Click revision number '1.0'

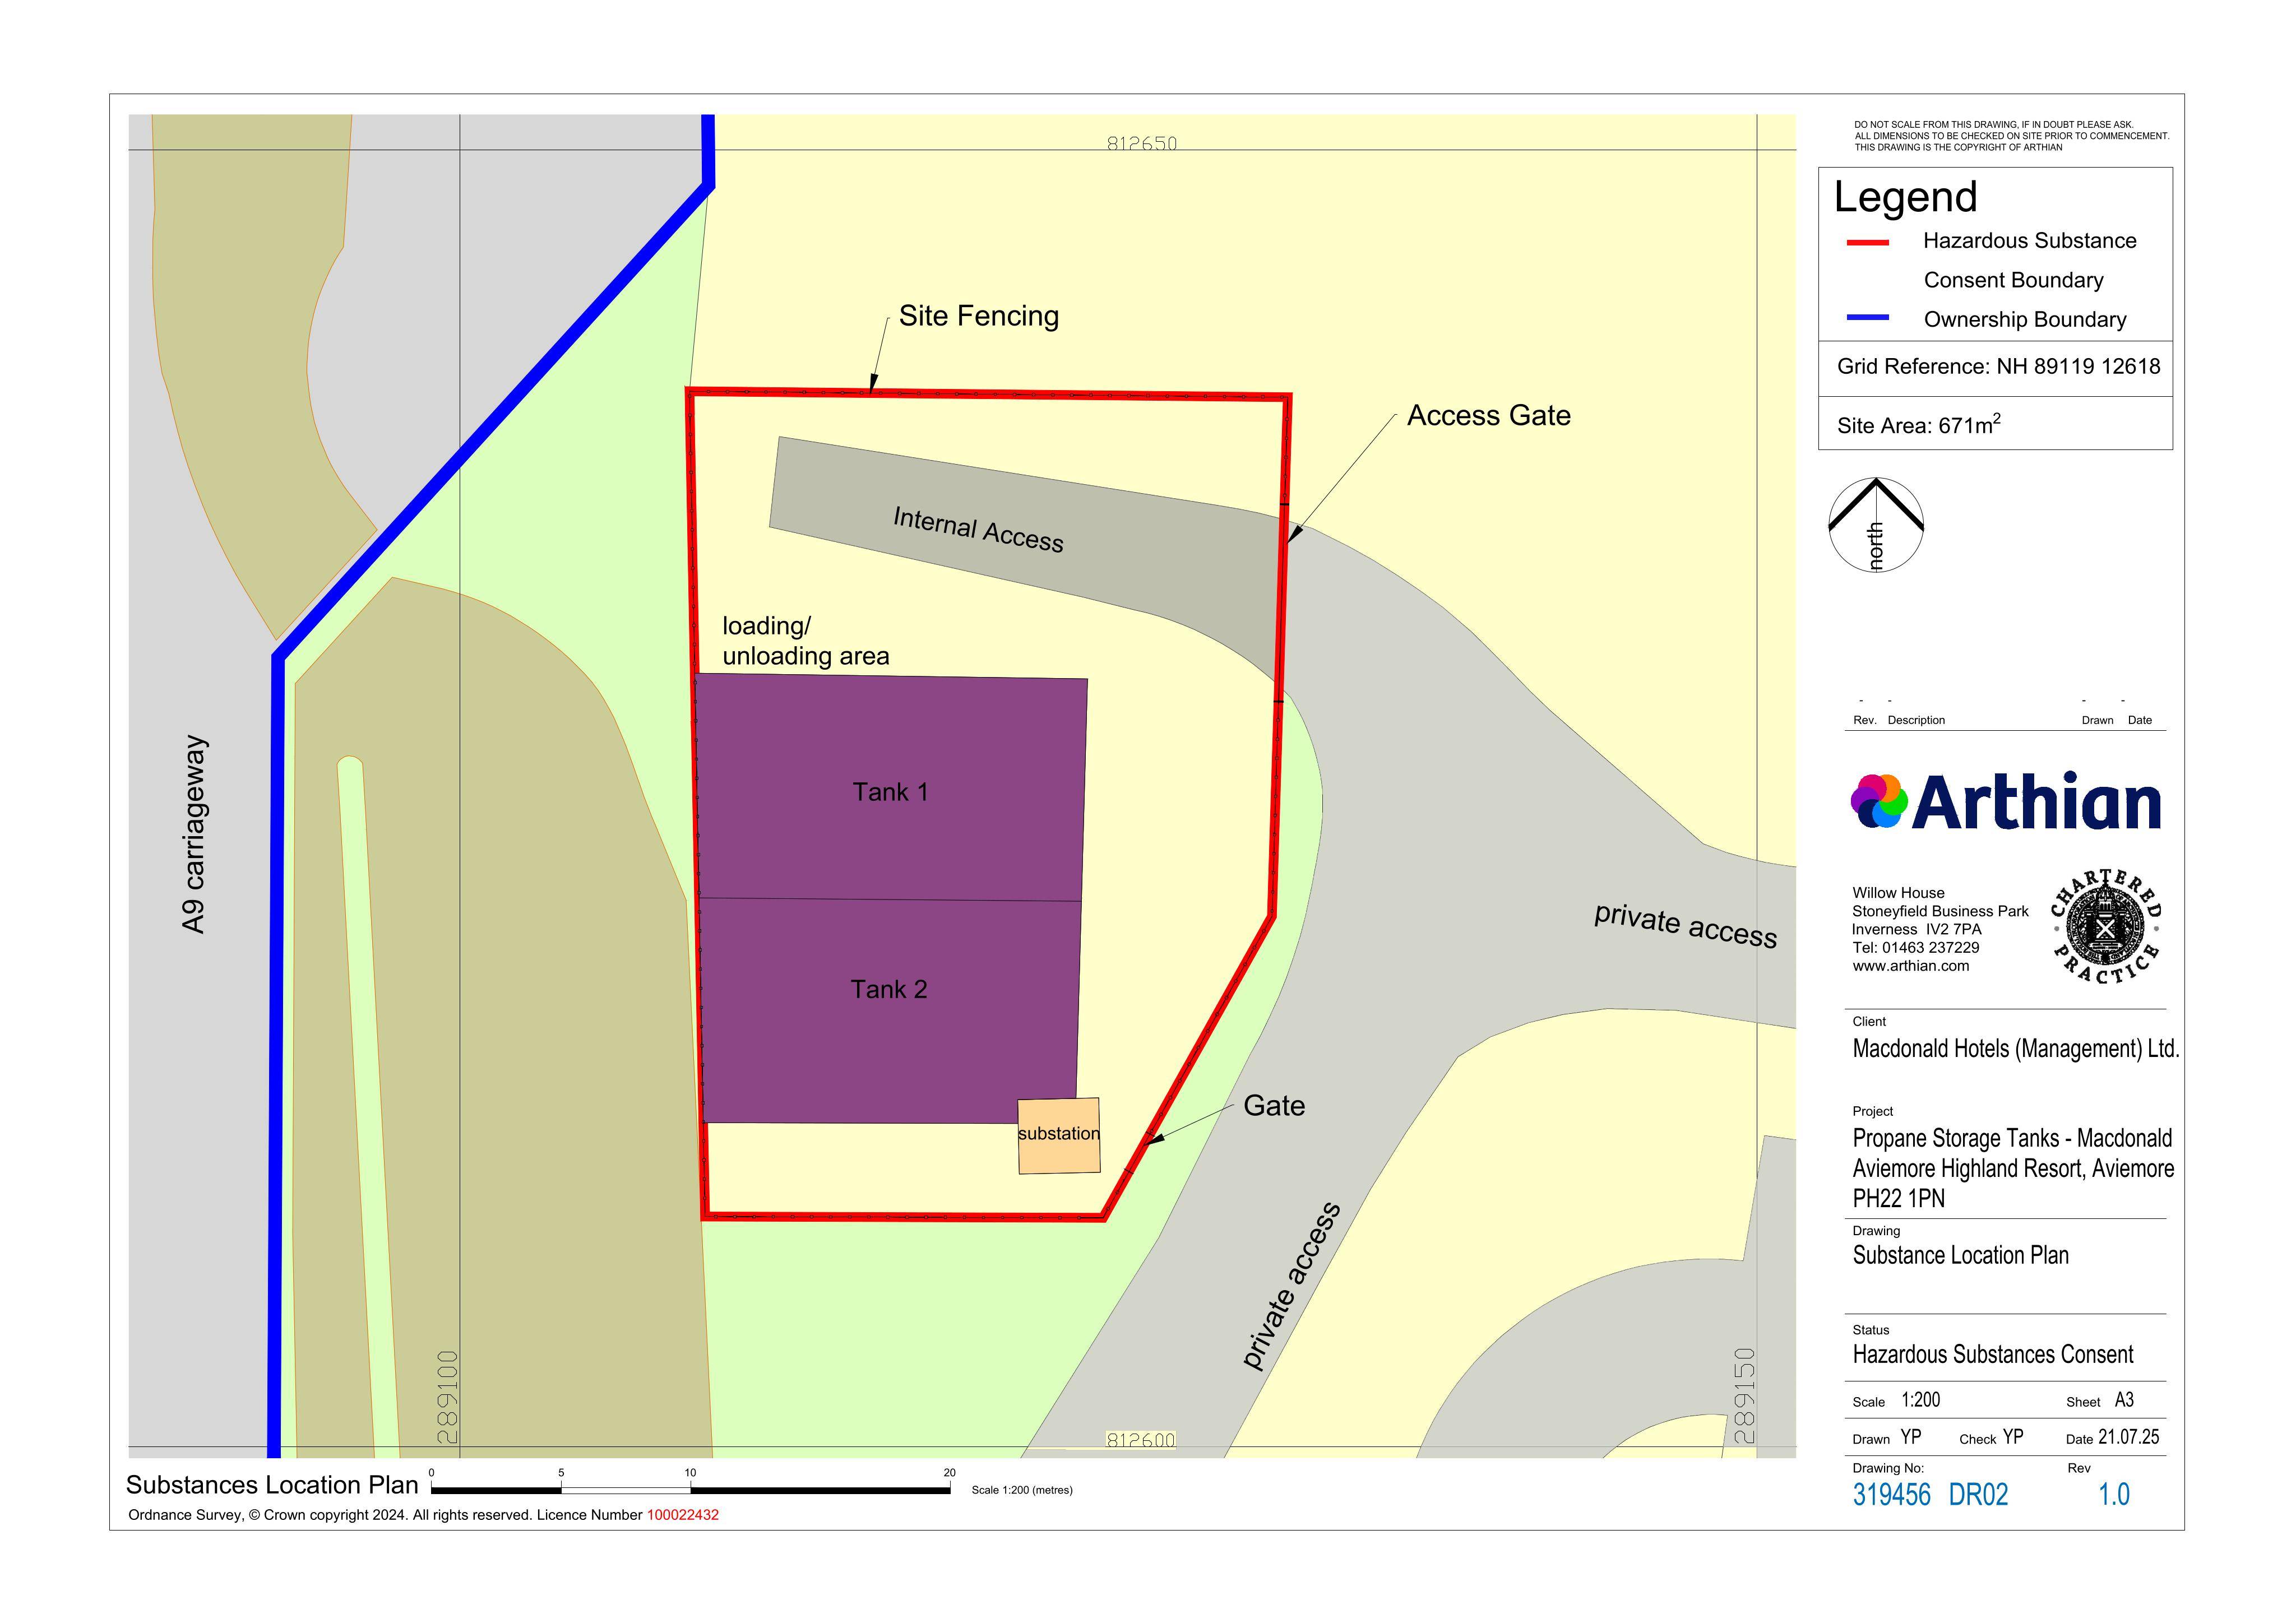pyautogui.click(x=2114, y=1495)
